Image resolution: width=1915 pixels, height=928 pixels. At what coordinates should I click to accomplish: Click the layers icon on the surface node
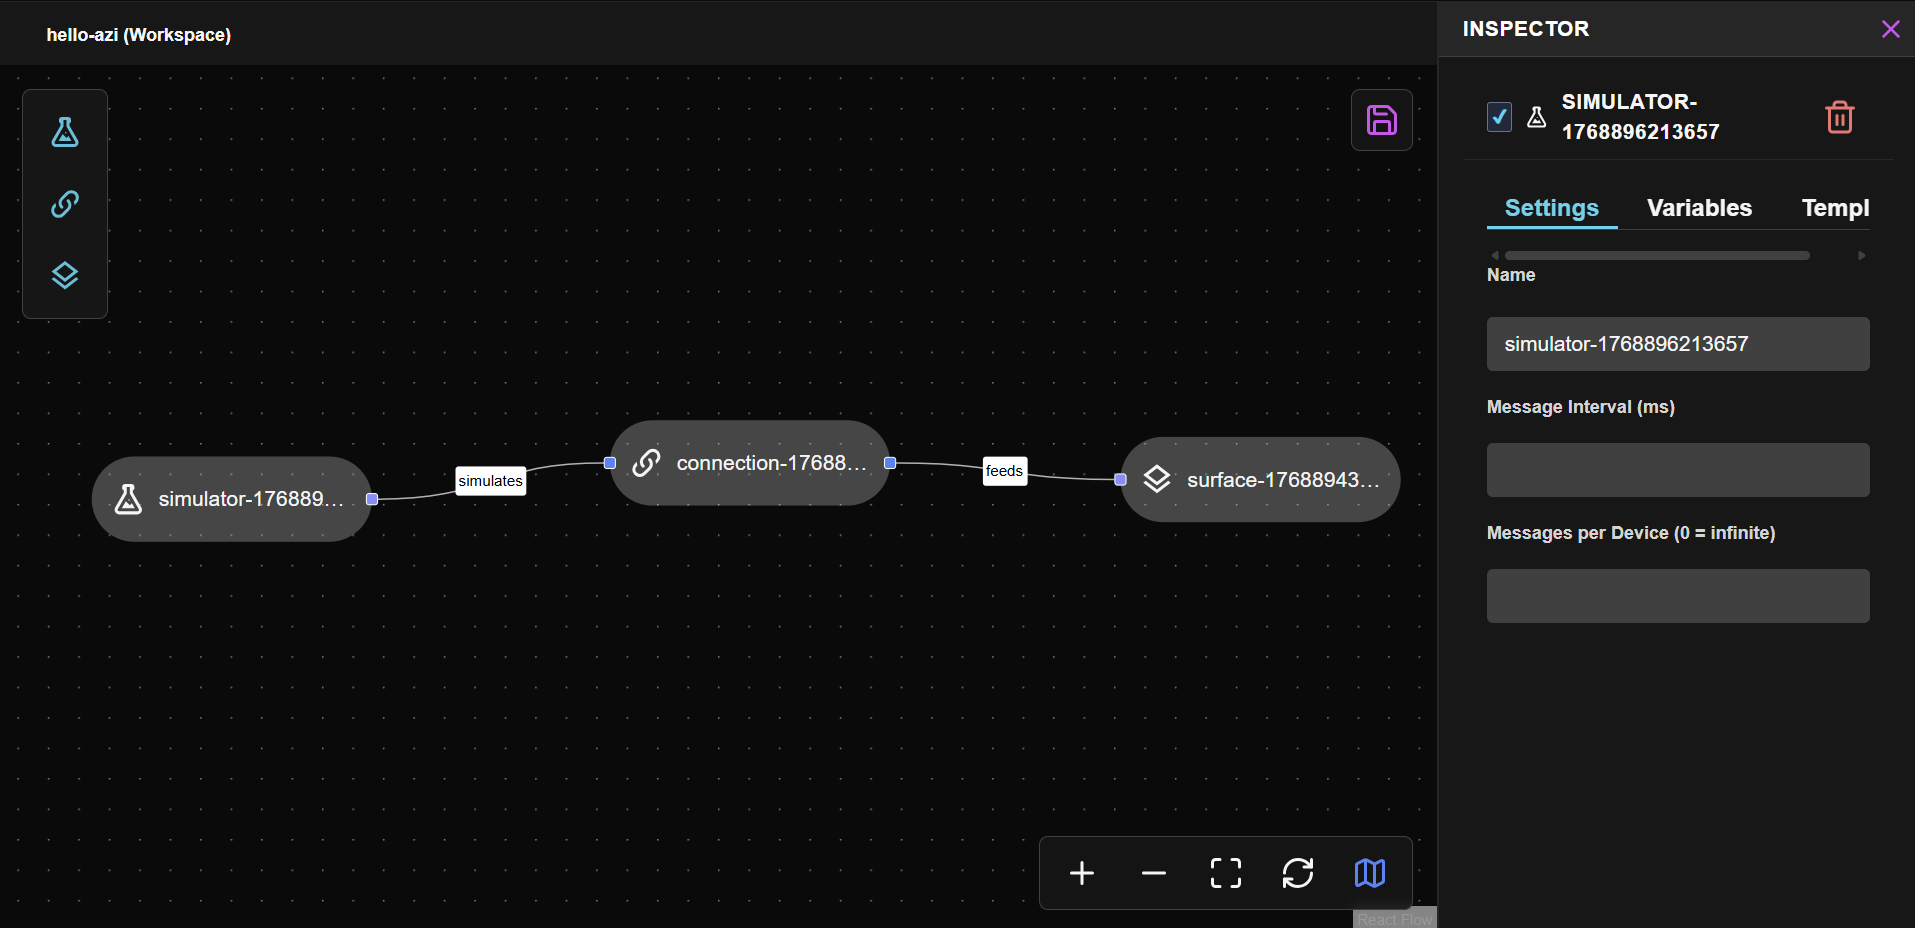pyautogui.click(x=1157, y=480)
